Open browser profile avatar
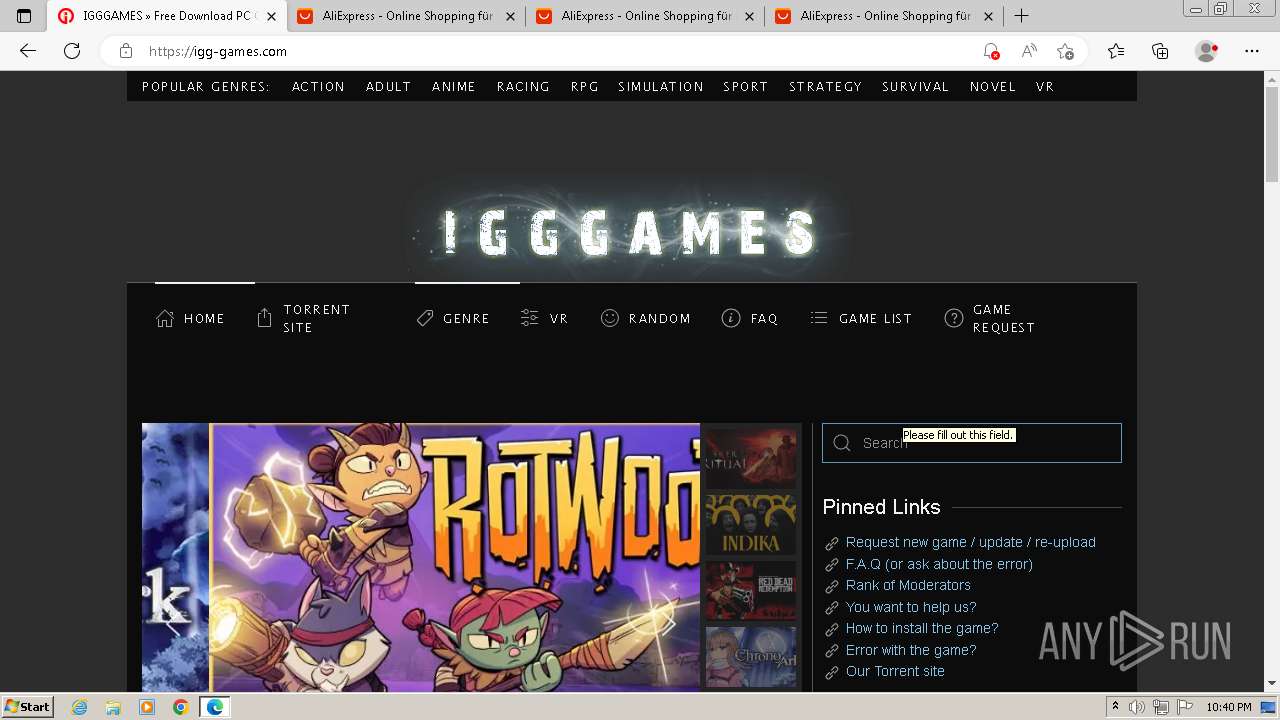Viewport: 1280px width, 720px height. point(1206,51)
